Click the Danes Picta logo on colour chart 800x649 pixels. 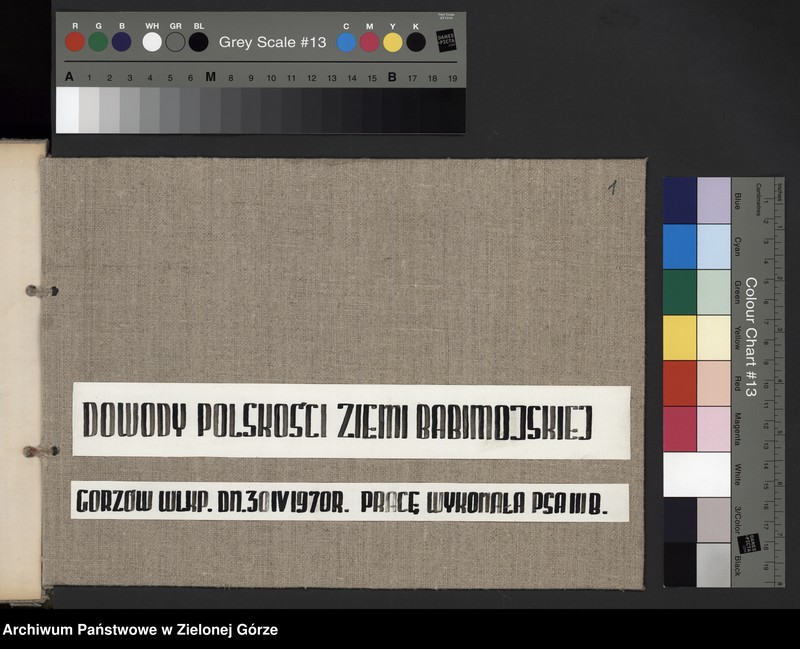[x=749, y=542]
